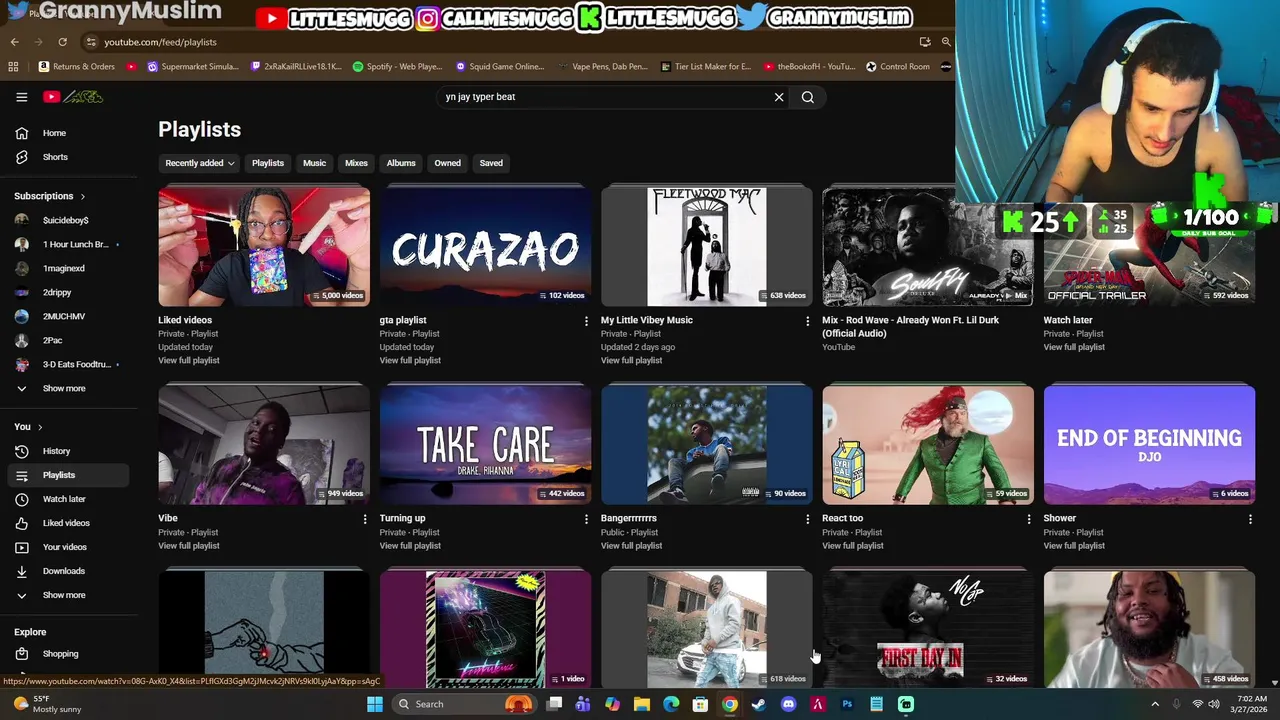Image resolution: width=1280 pixels, height=720 pixels.
Task: Show more items under Downloads
Action: point(66,595)
